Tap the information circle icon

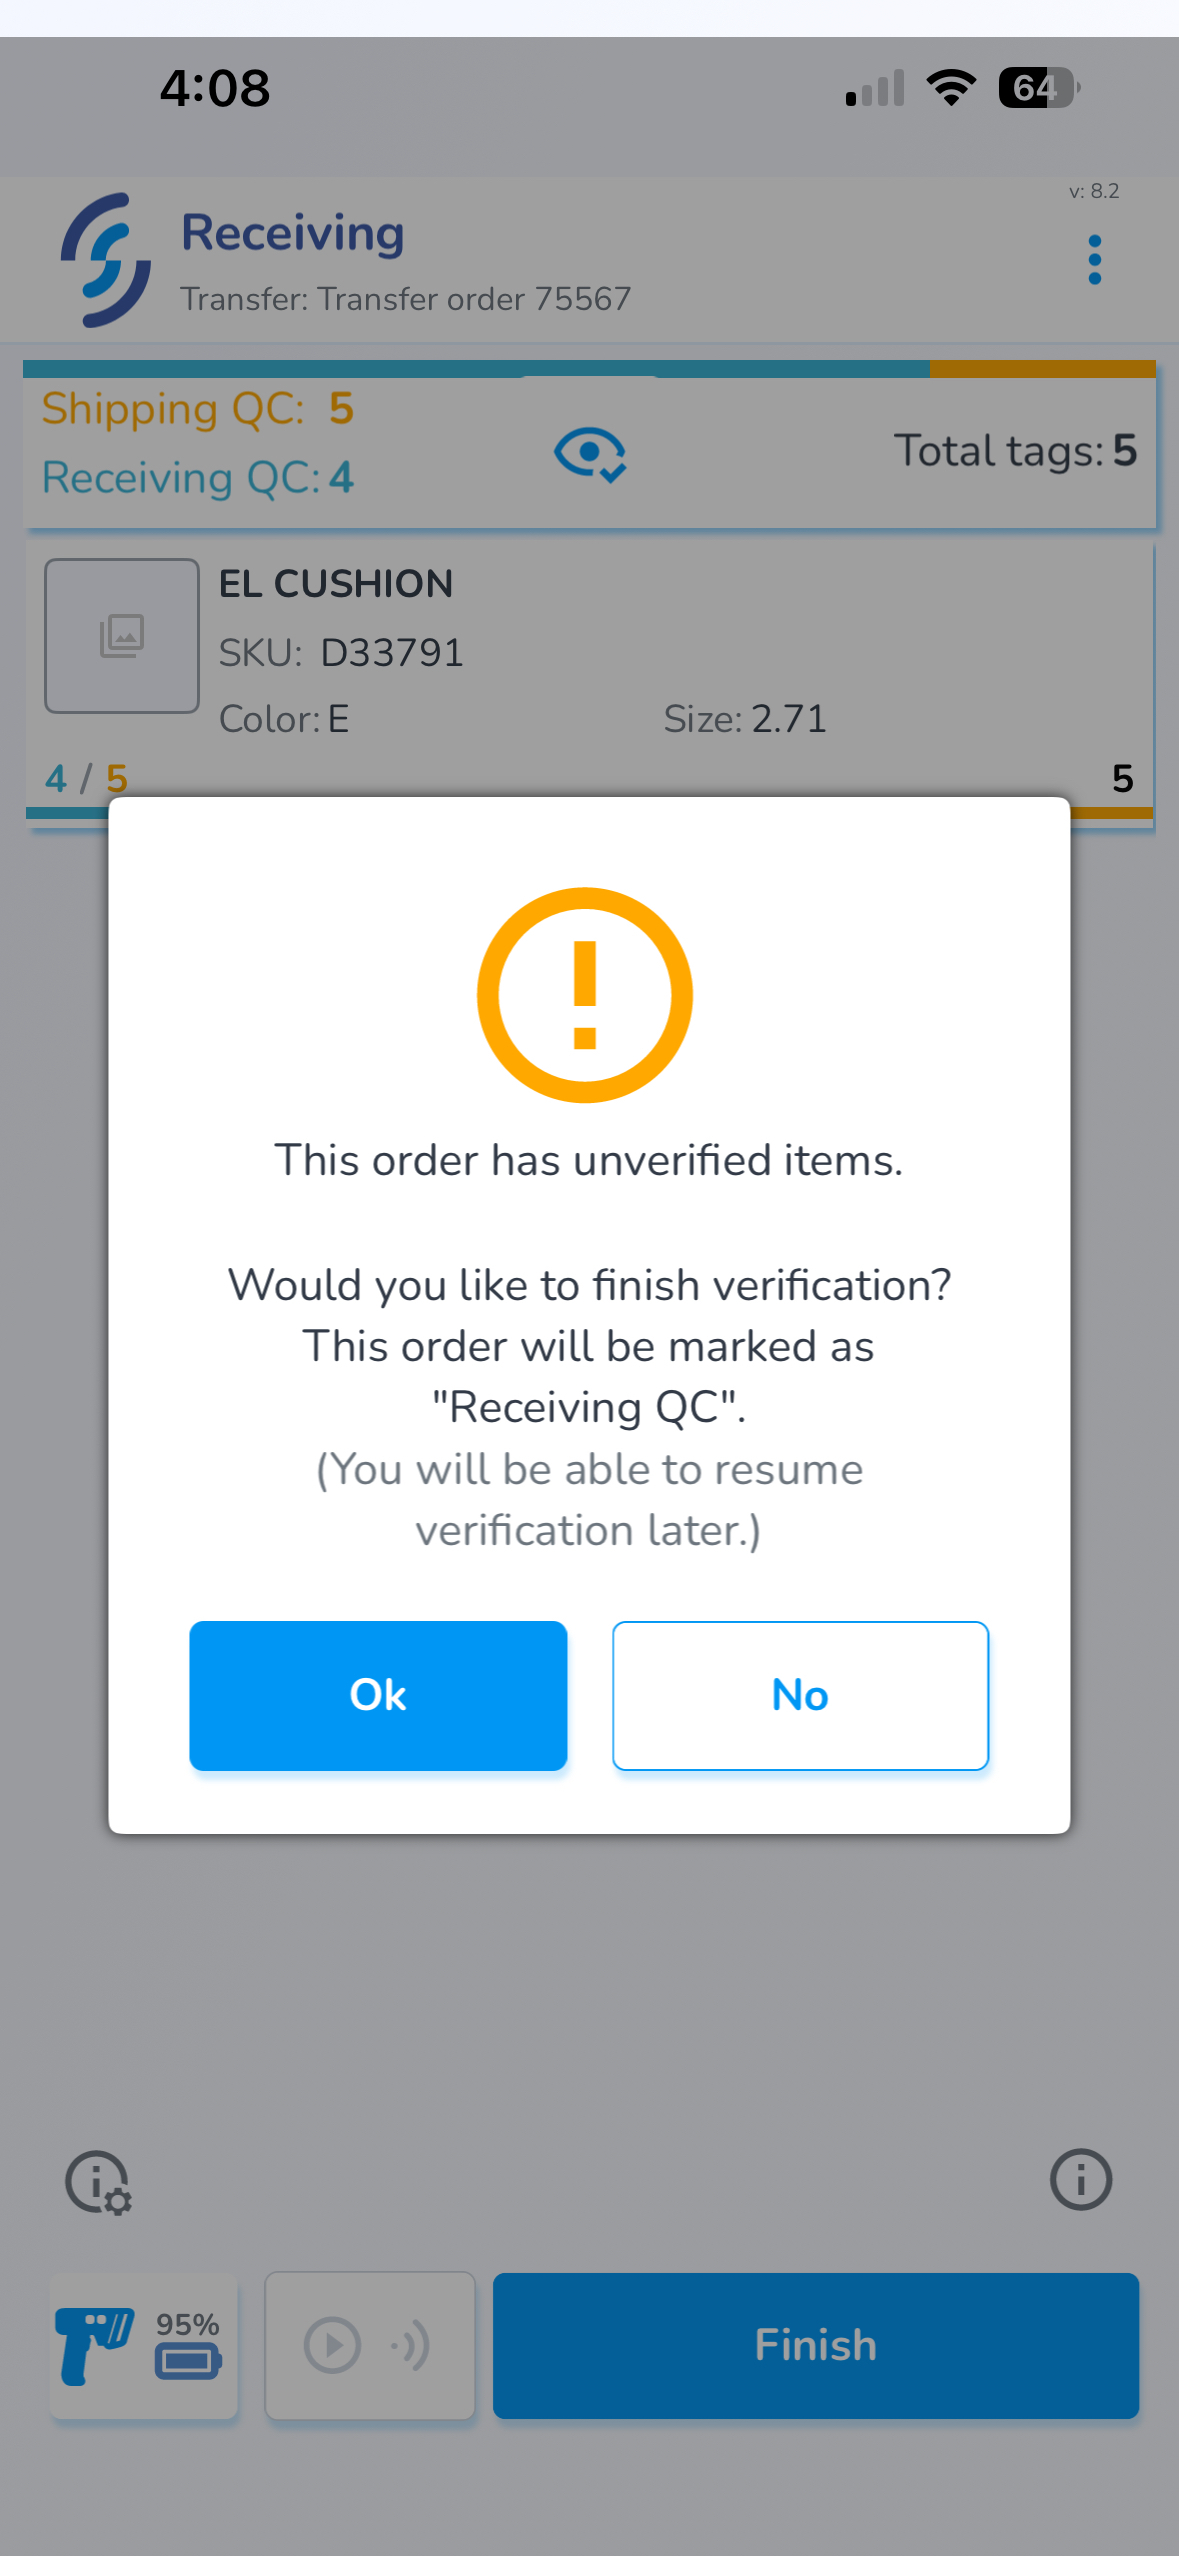1081,2179
